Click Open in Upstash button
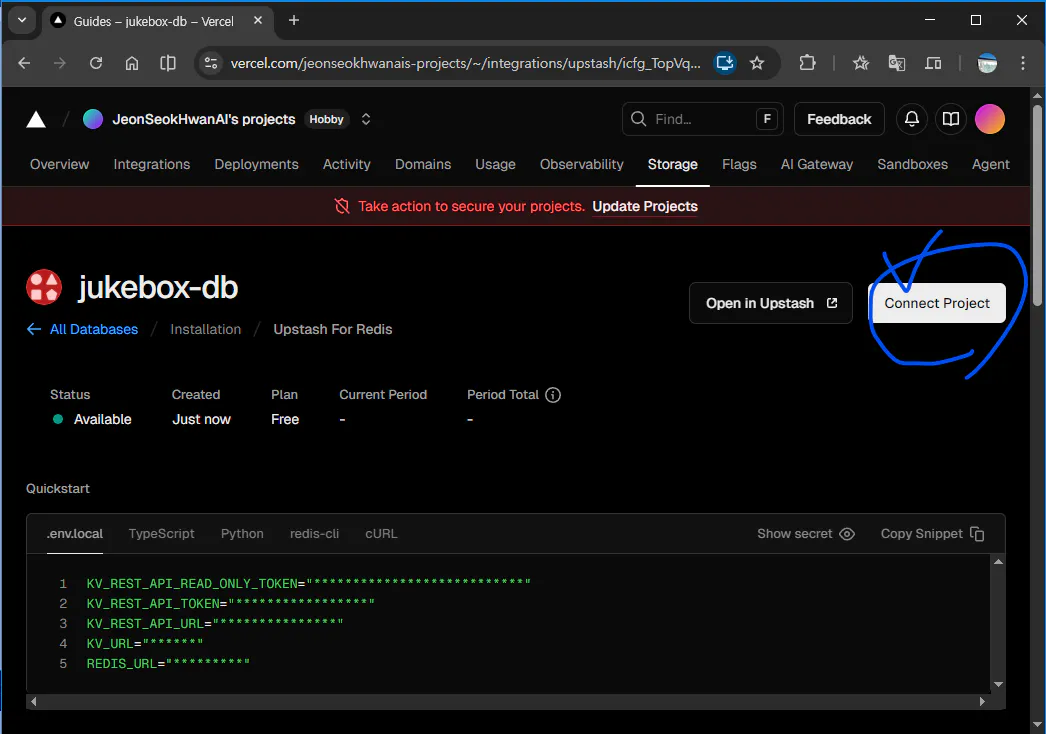Image resolution: width=1046 pixels, height=734 pixels. (770, 303)
